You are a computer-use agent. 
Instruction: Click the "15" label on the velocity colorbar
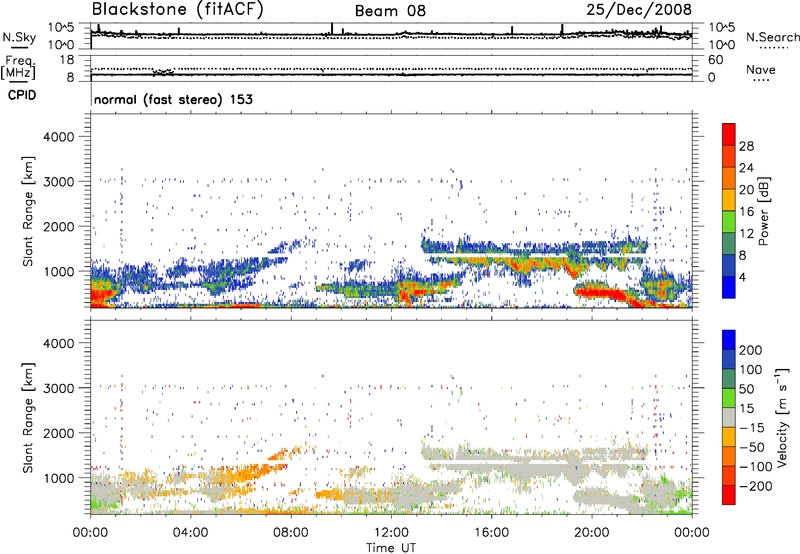click(746, 409)
